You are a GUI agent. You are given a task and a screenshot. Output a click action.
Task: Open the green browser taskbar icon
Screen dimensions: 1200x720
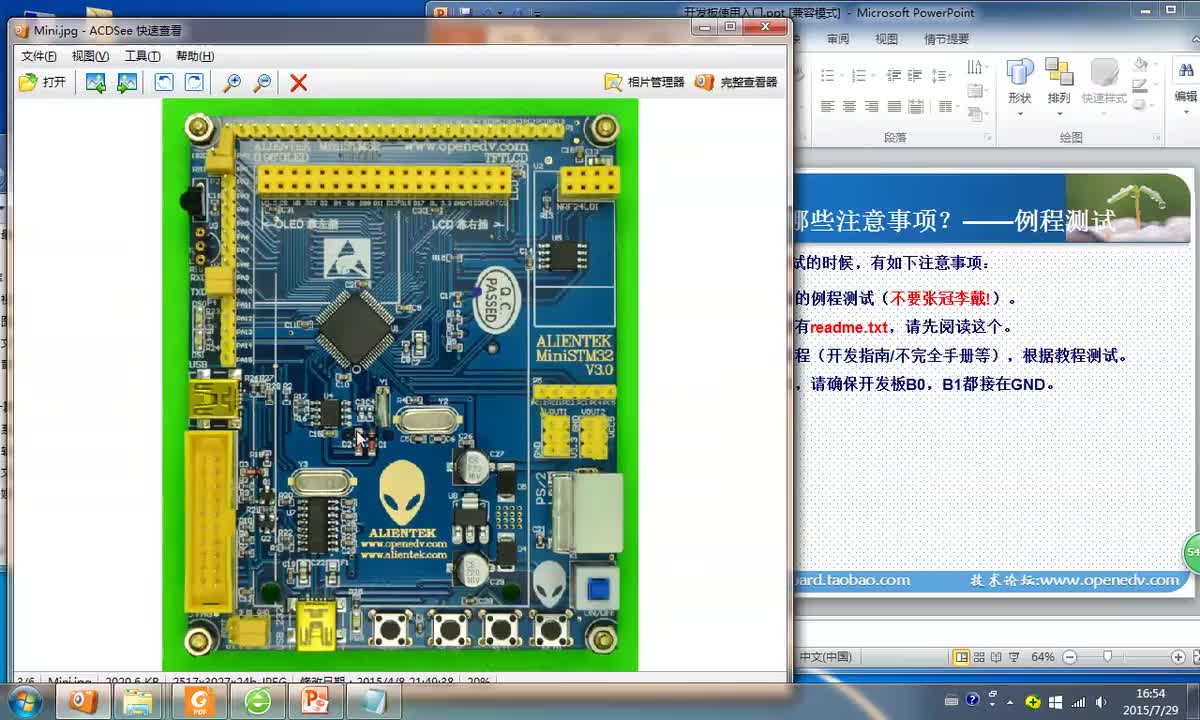(257, 701)
